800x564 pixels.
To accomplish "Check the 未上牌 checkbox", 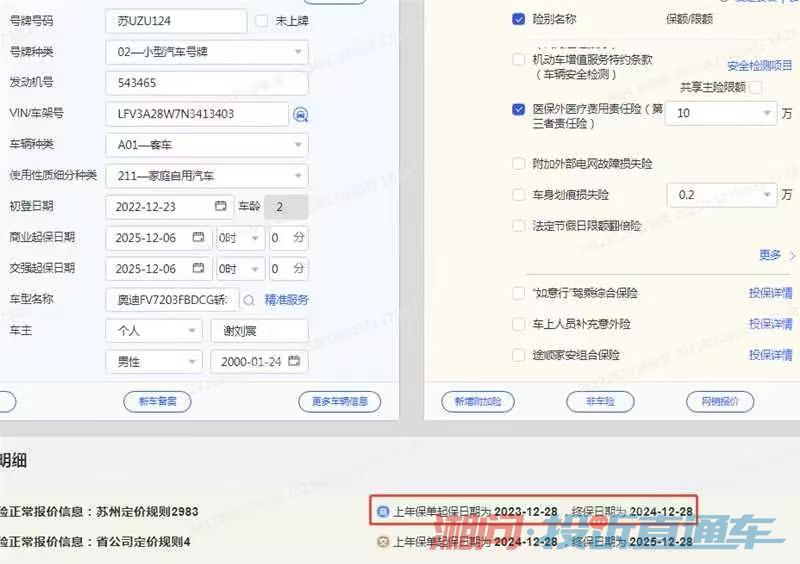I will 262,20.
